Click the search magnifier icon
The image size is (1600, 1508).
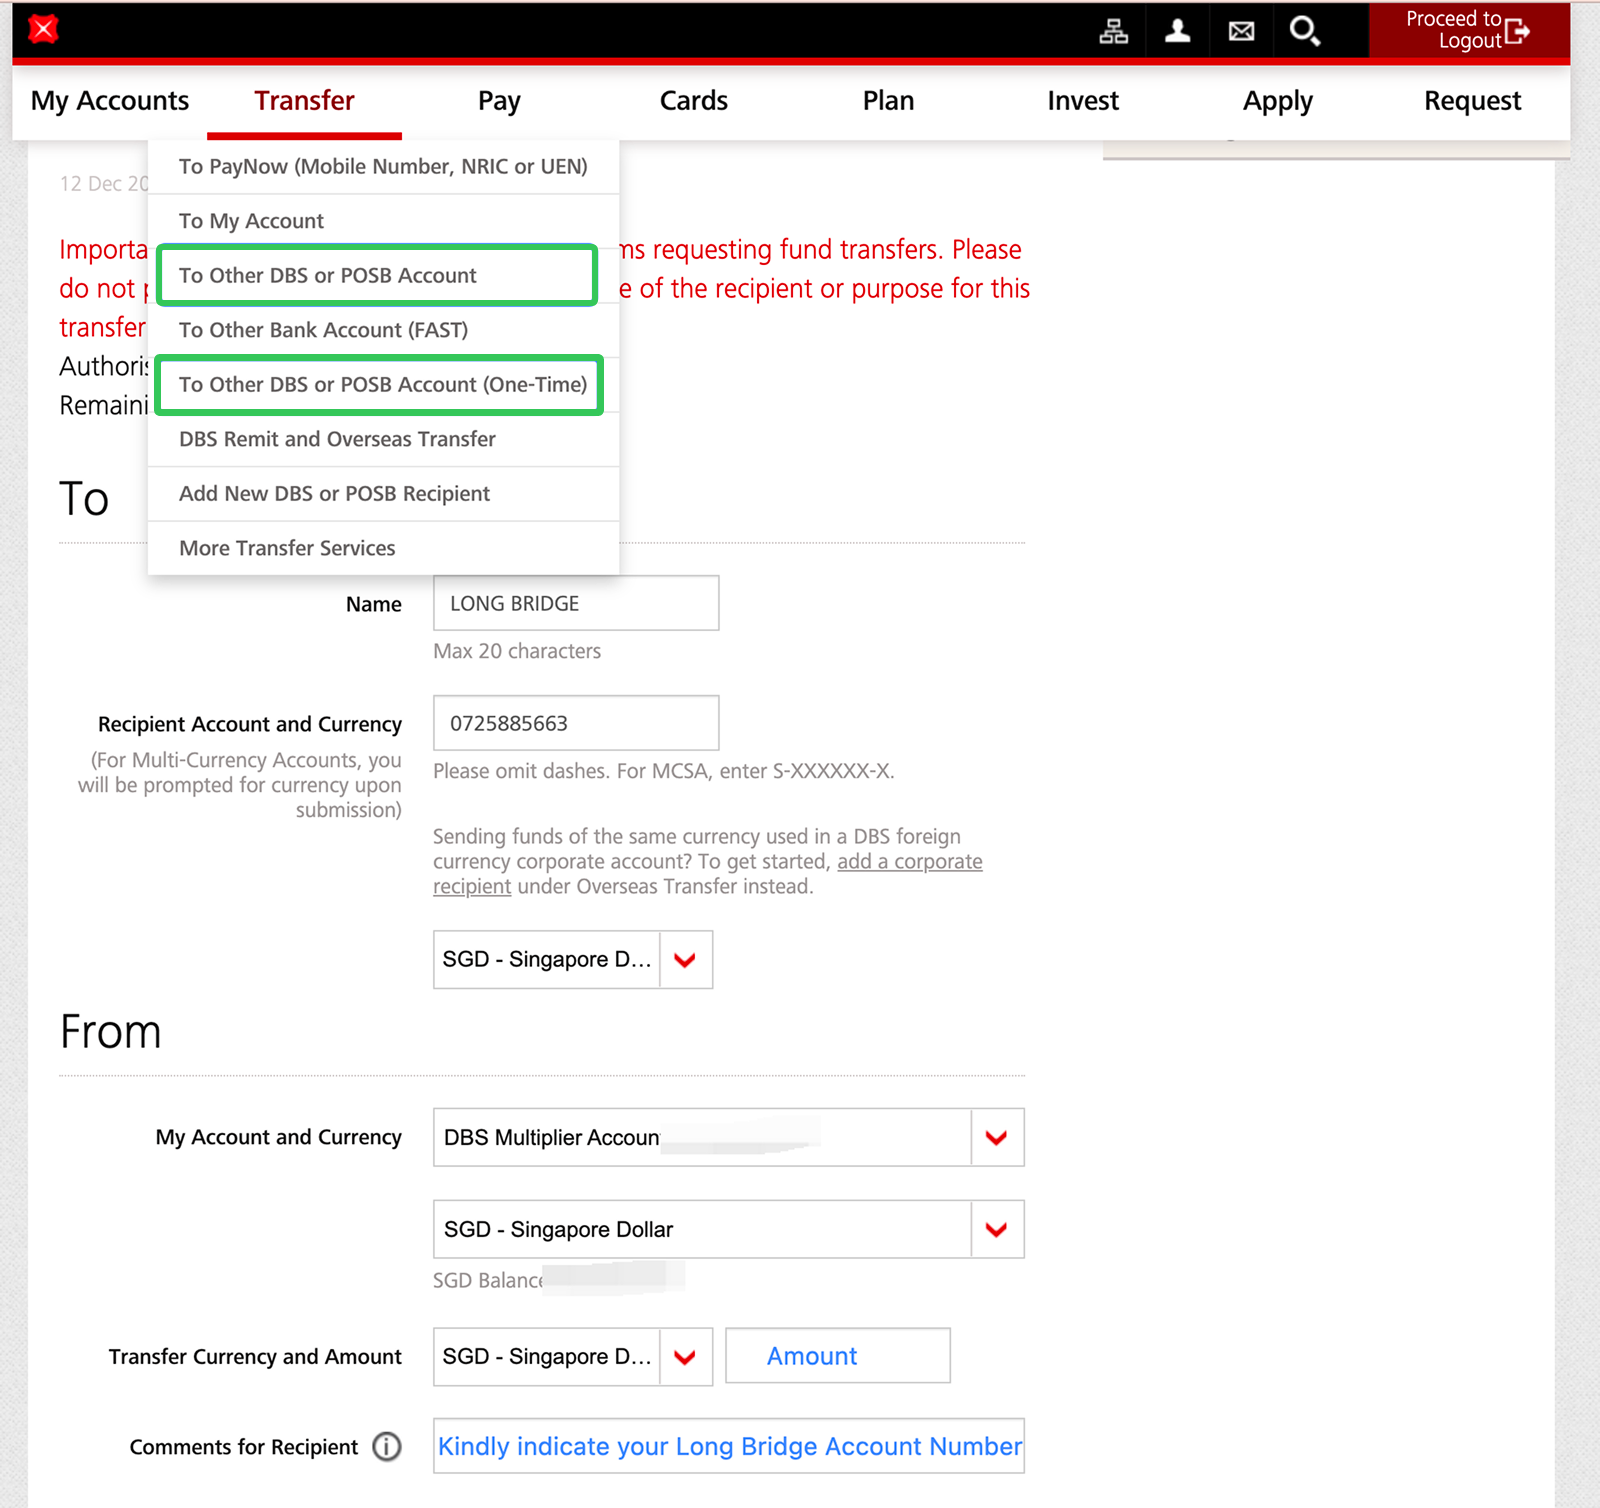point(1304,32)
